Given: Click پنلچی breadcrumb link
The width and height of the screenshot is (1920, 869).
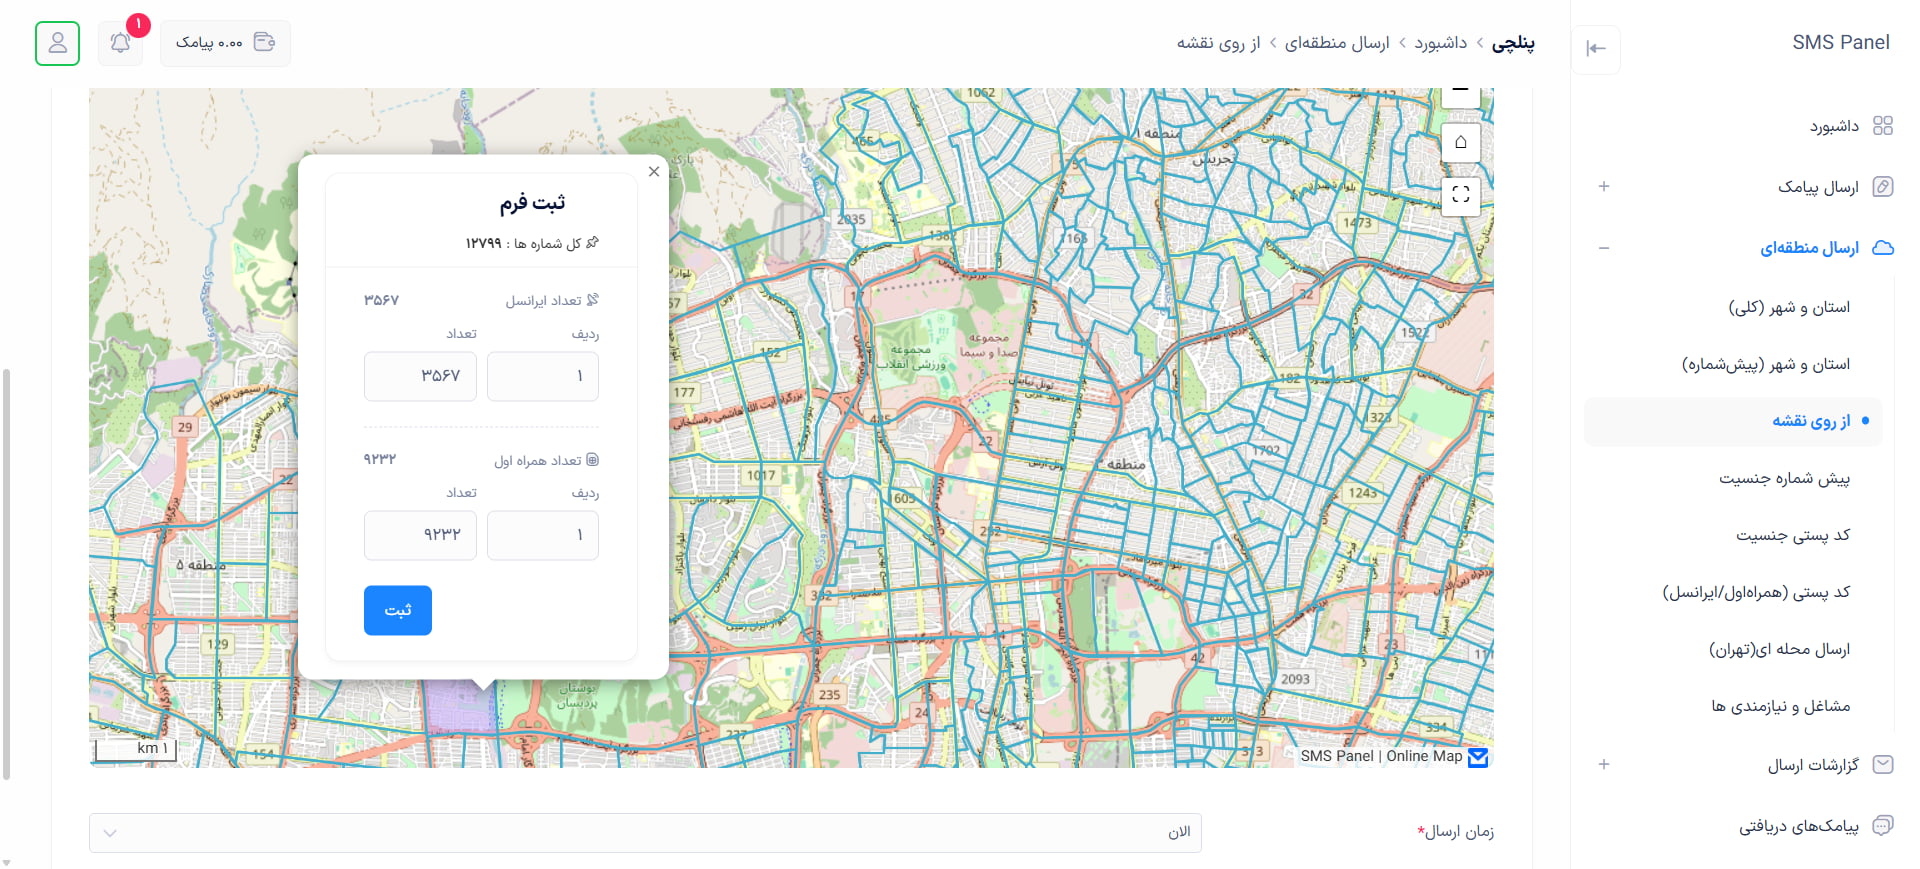Looking at the screenshot, I should [x=1513, y=43].
